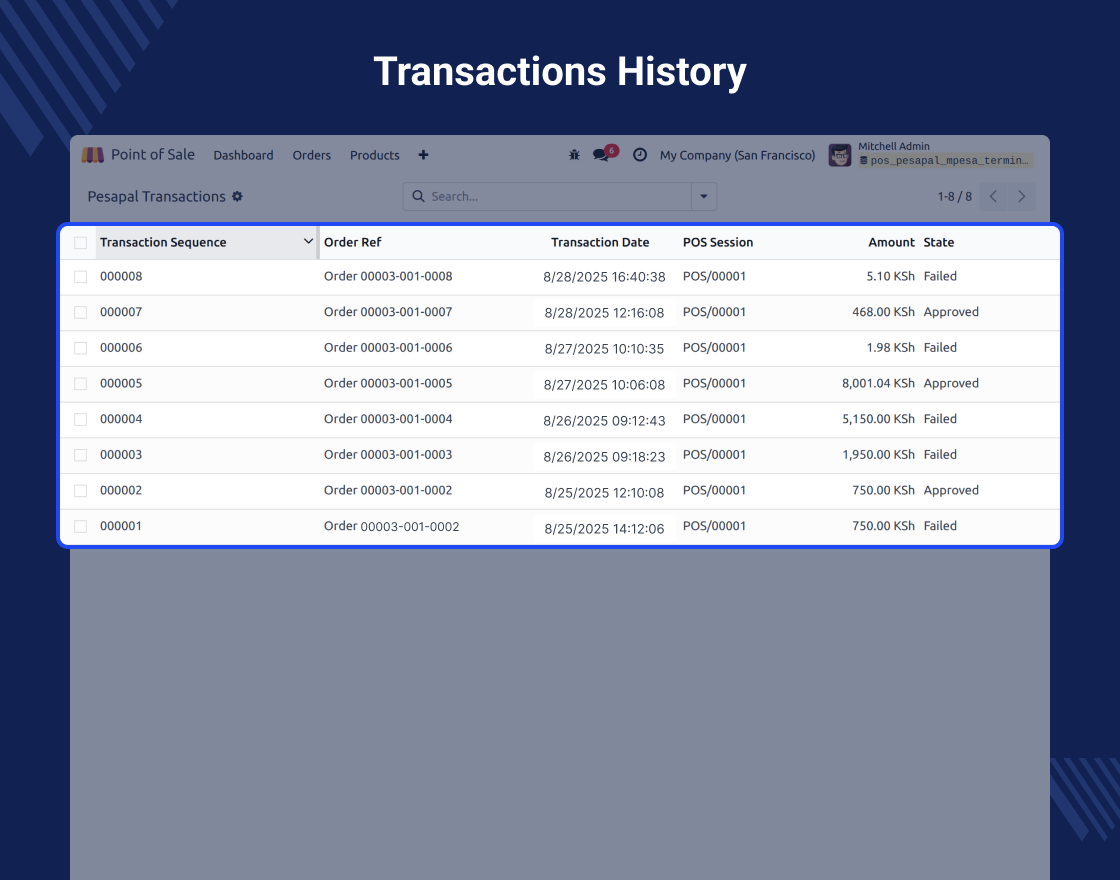Open Order 00003-001-0005 record
Image resolution: width=1120 pixels, height=880 pixels.
(x=388, y=384)
